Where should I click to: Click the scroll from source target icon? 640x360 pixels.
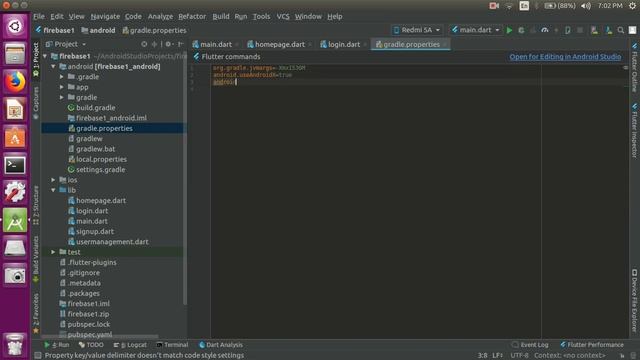coord(144,44)
